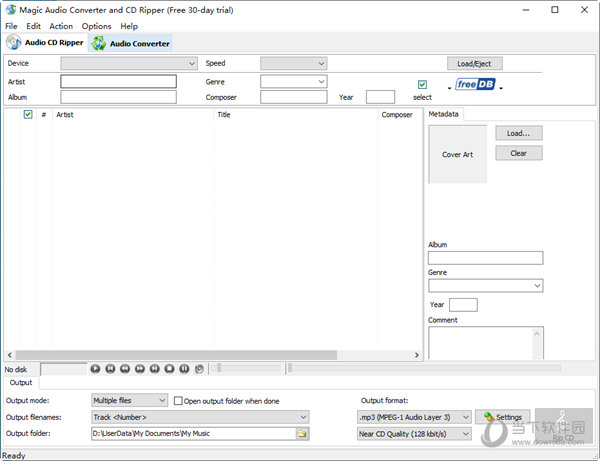Switch to the Audio Converter tab
This screenshot has width=600, height=461.
130,43
